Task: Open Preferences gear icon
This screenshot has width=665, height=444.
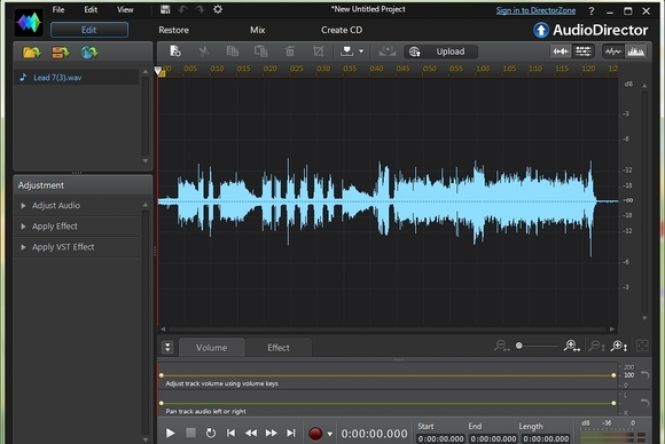Action: pos(218,9)
